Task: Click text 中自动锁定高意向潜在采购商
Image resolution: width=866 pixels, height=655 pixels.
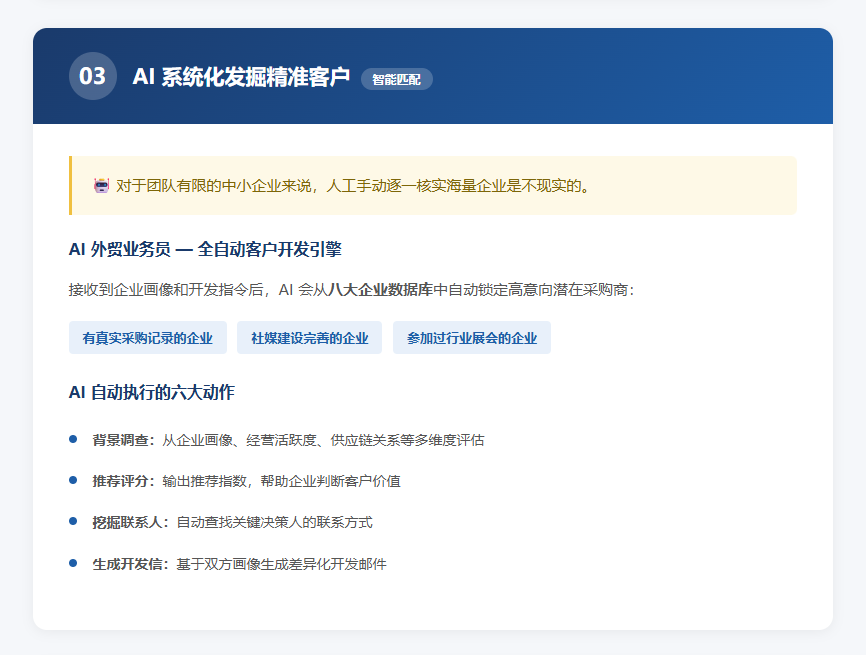Action: click(x=531, y=289)
